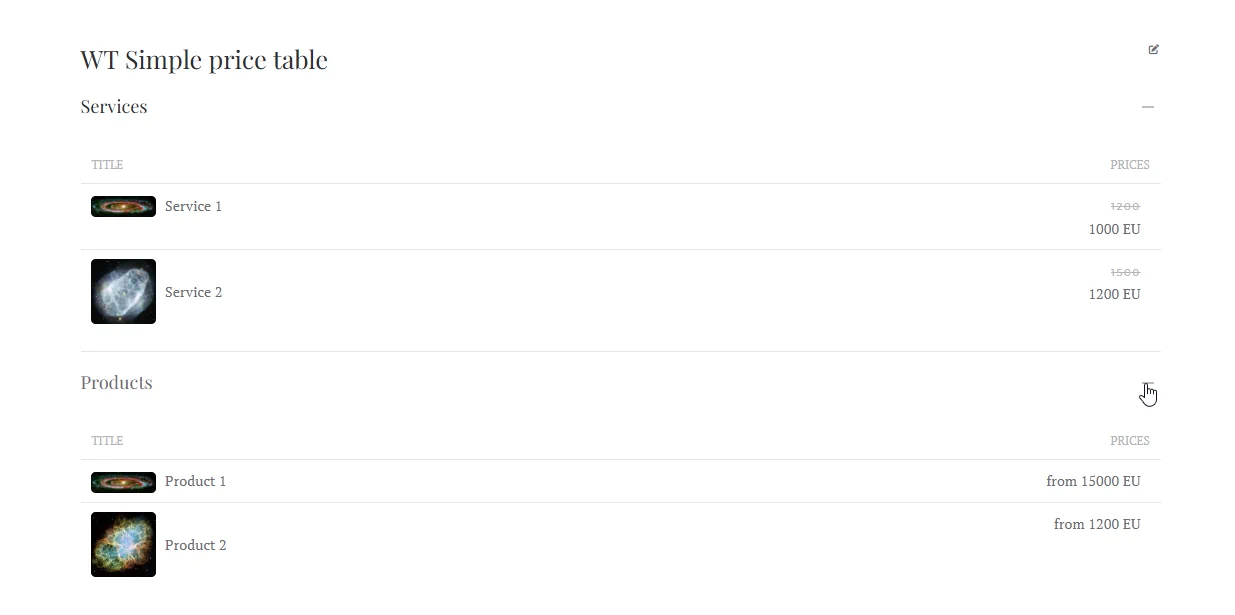The width and height of the screenshot is (1235, 615).
Task: Click the from 1200 EU product price
Action: click(x=1096, y=524)
